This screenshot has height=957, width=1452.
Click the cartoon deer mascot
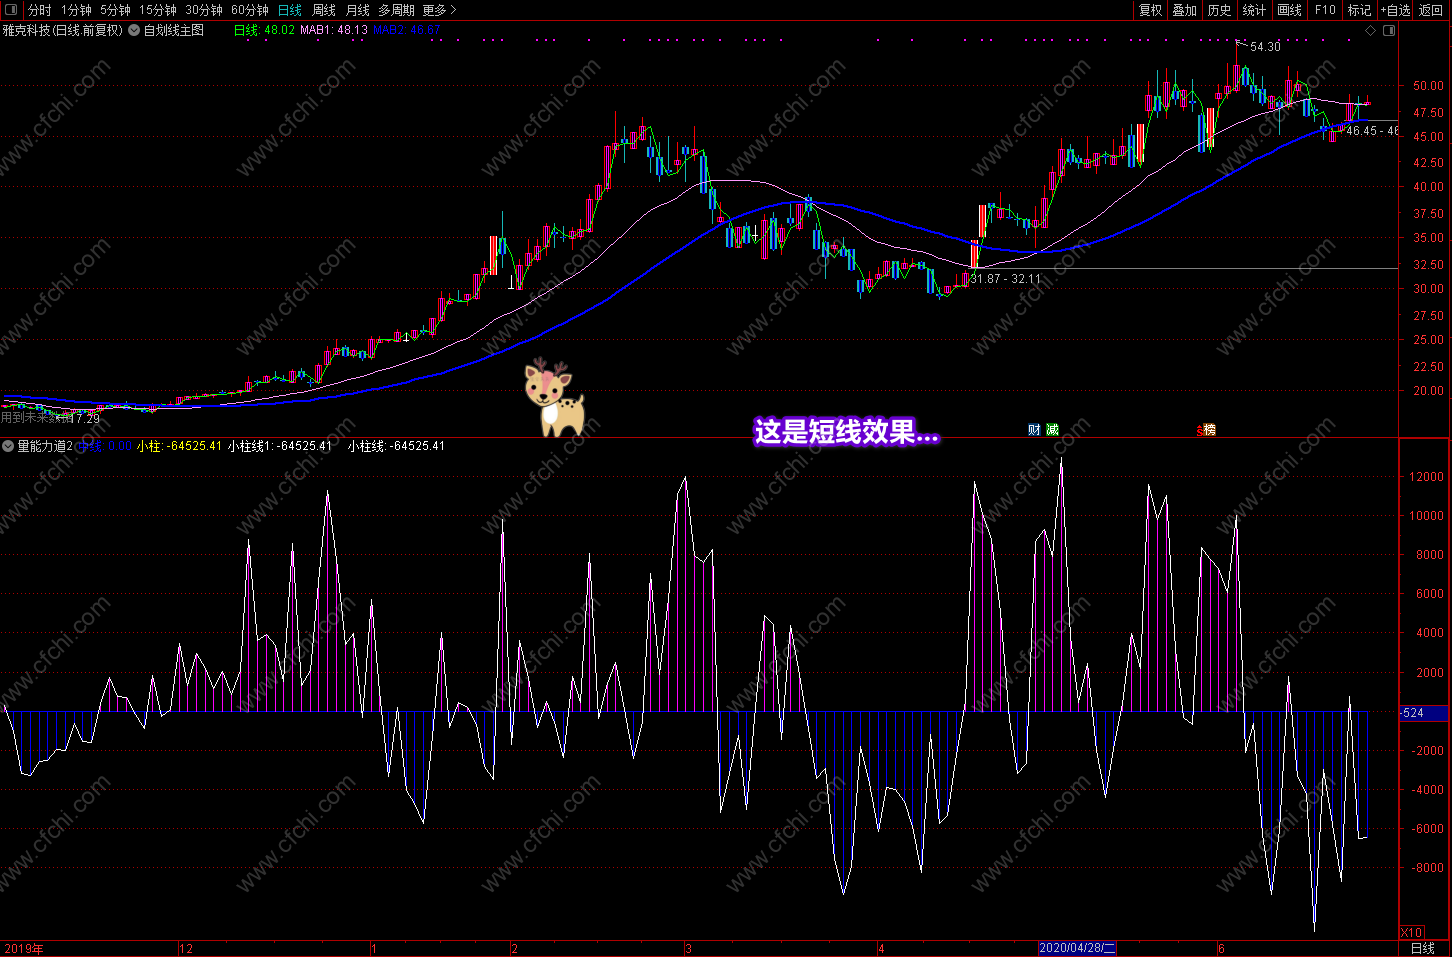pyautogui.click(x=553, y=398)
